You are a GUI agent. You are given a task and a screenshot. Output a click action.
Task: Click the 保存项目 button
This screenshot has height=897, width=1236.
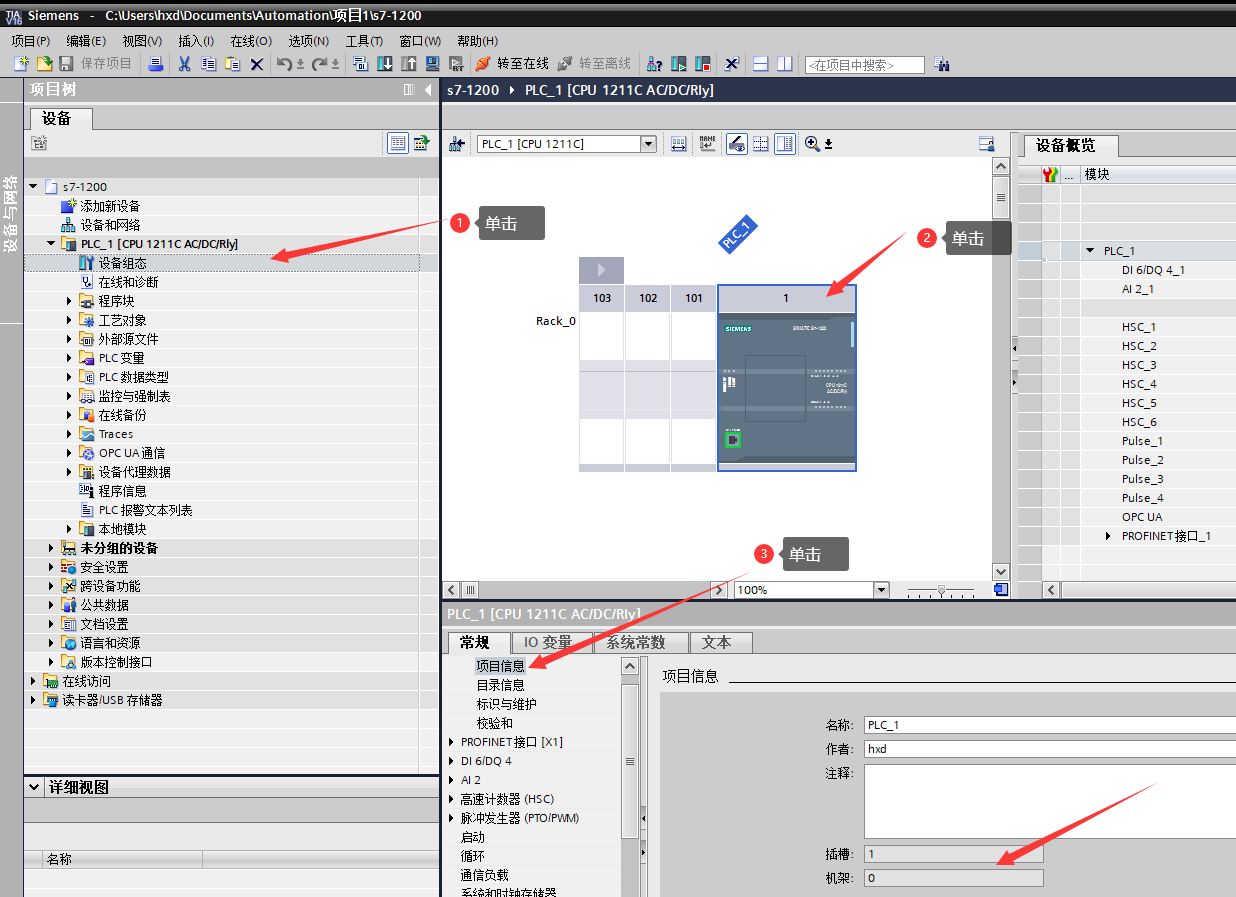click(x=95, y=64)
